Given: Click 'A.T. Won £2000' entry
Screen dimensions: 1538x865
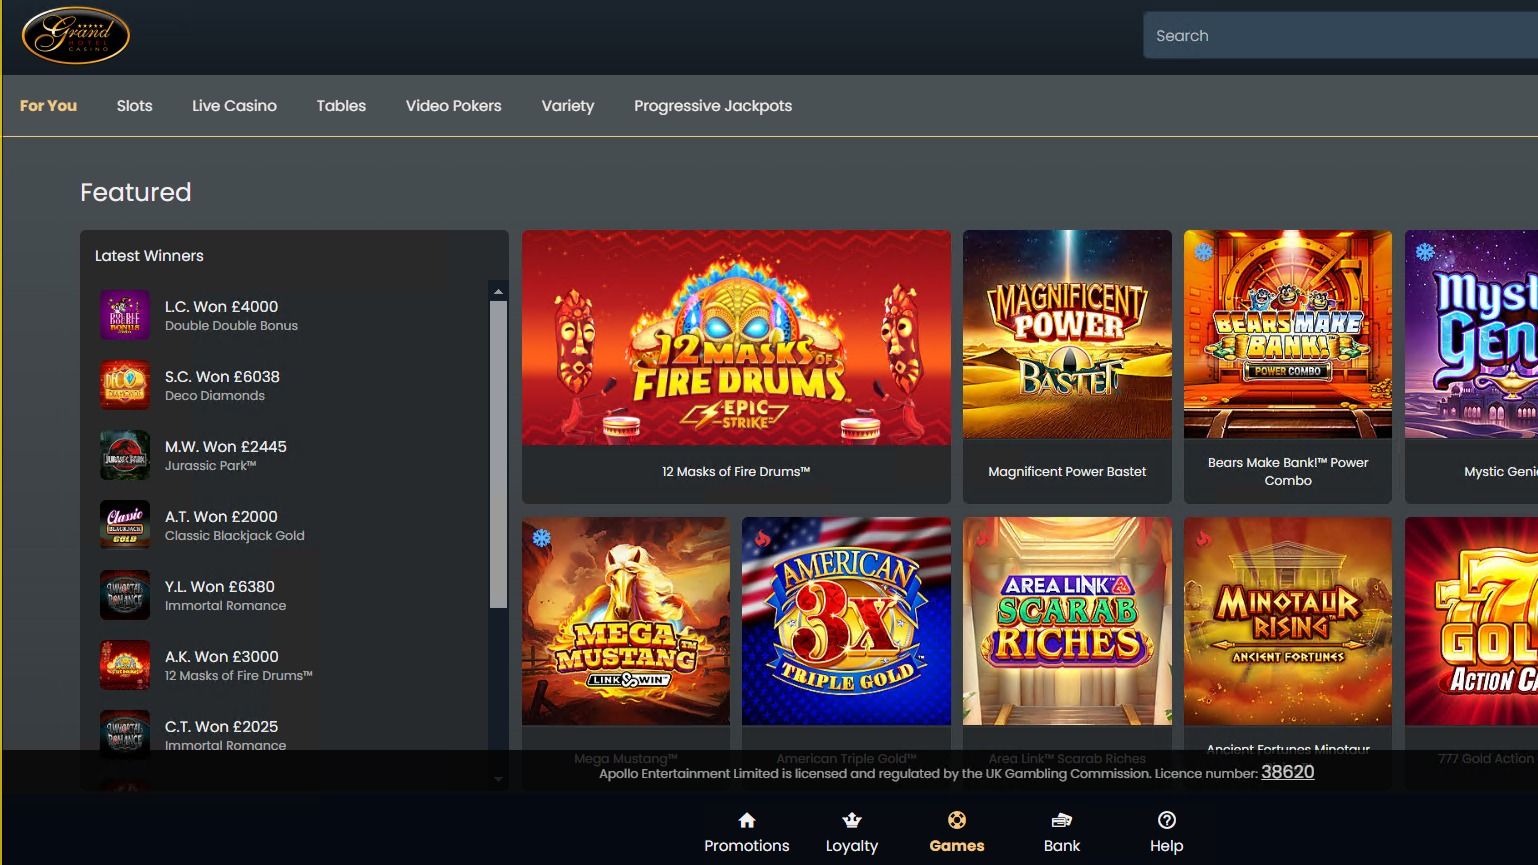Looking at the screenshot, I should (221, 516).
